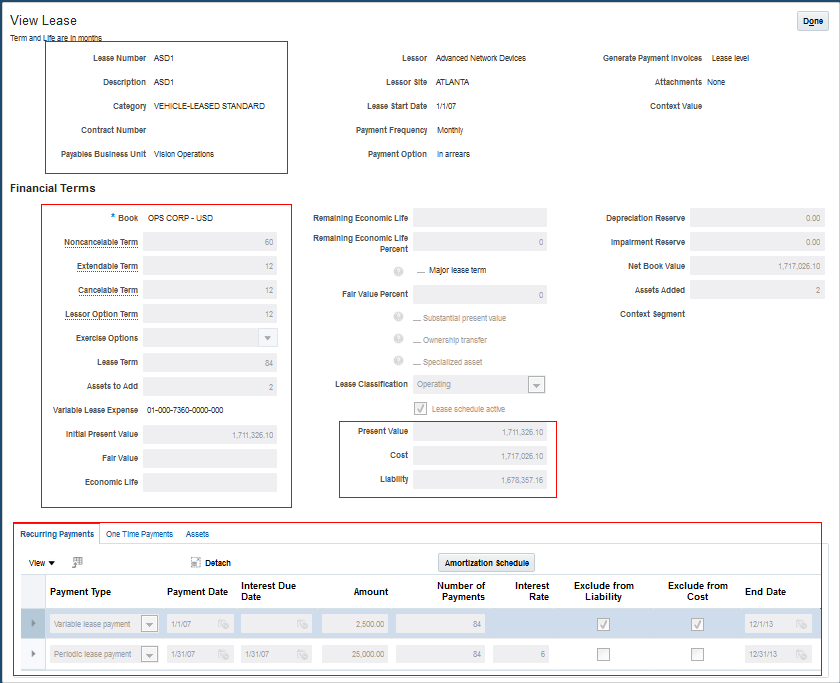
Task: Open calendar for Periodic lease End Date 12/31/13
Action: point(801,654)
